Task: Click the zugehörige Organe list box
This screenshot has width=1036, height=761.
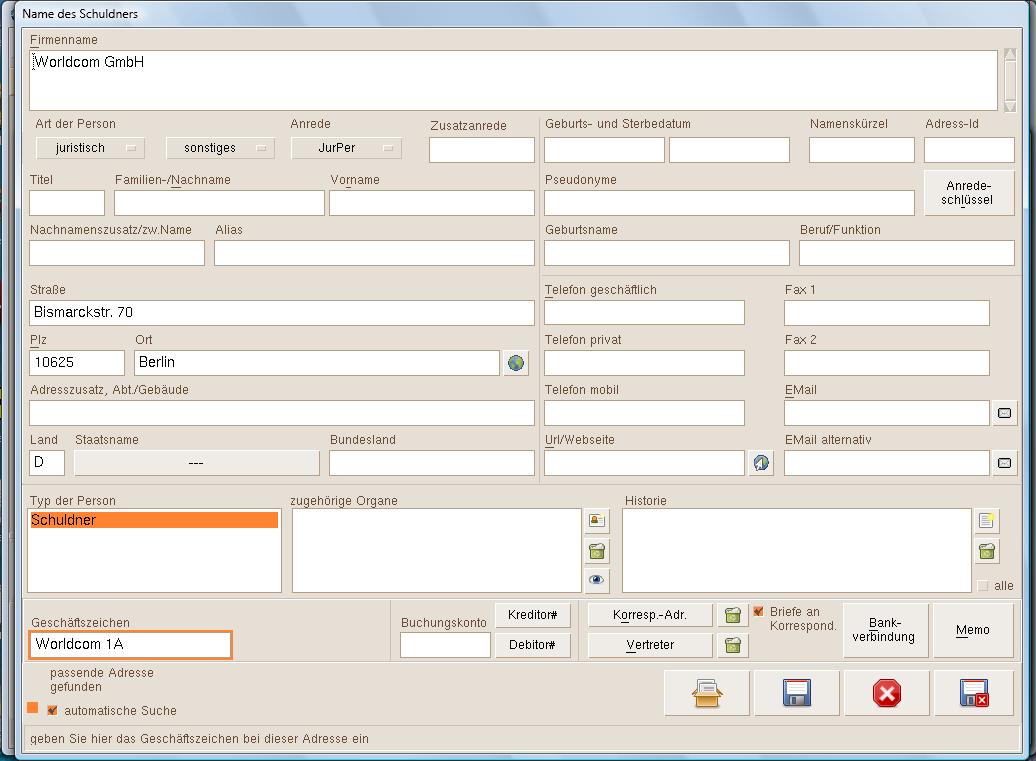Action: click(437, 550)
